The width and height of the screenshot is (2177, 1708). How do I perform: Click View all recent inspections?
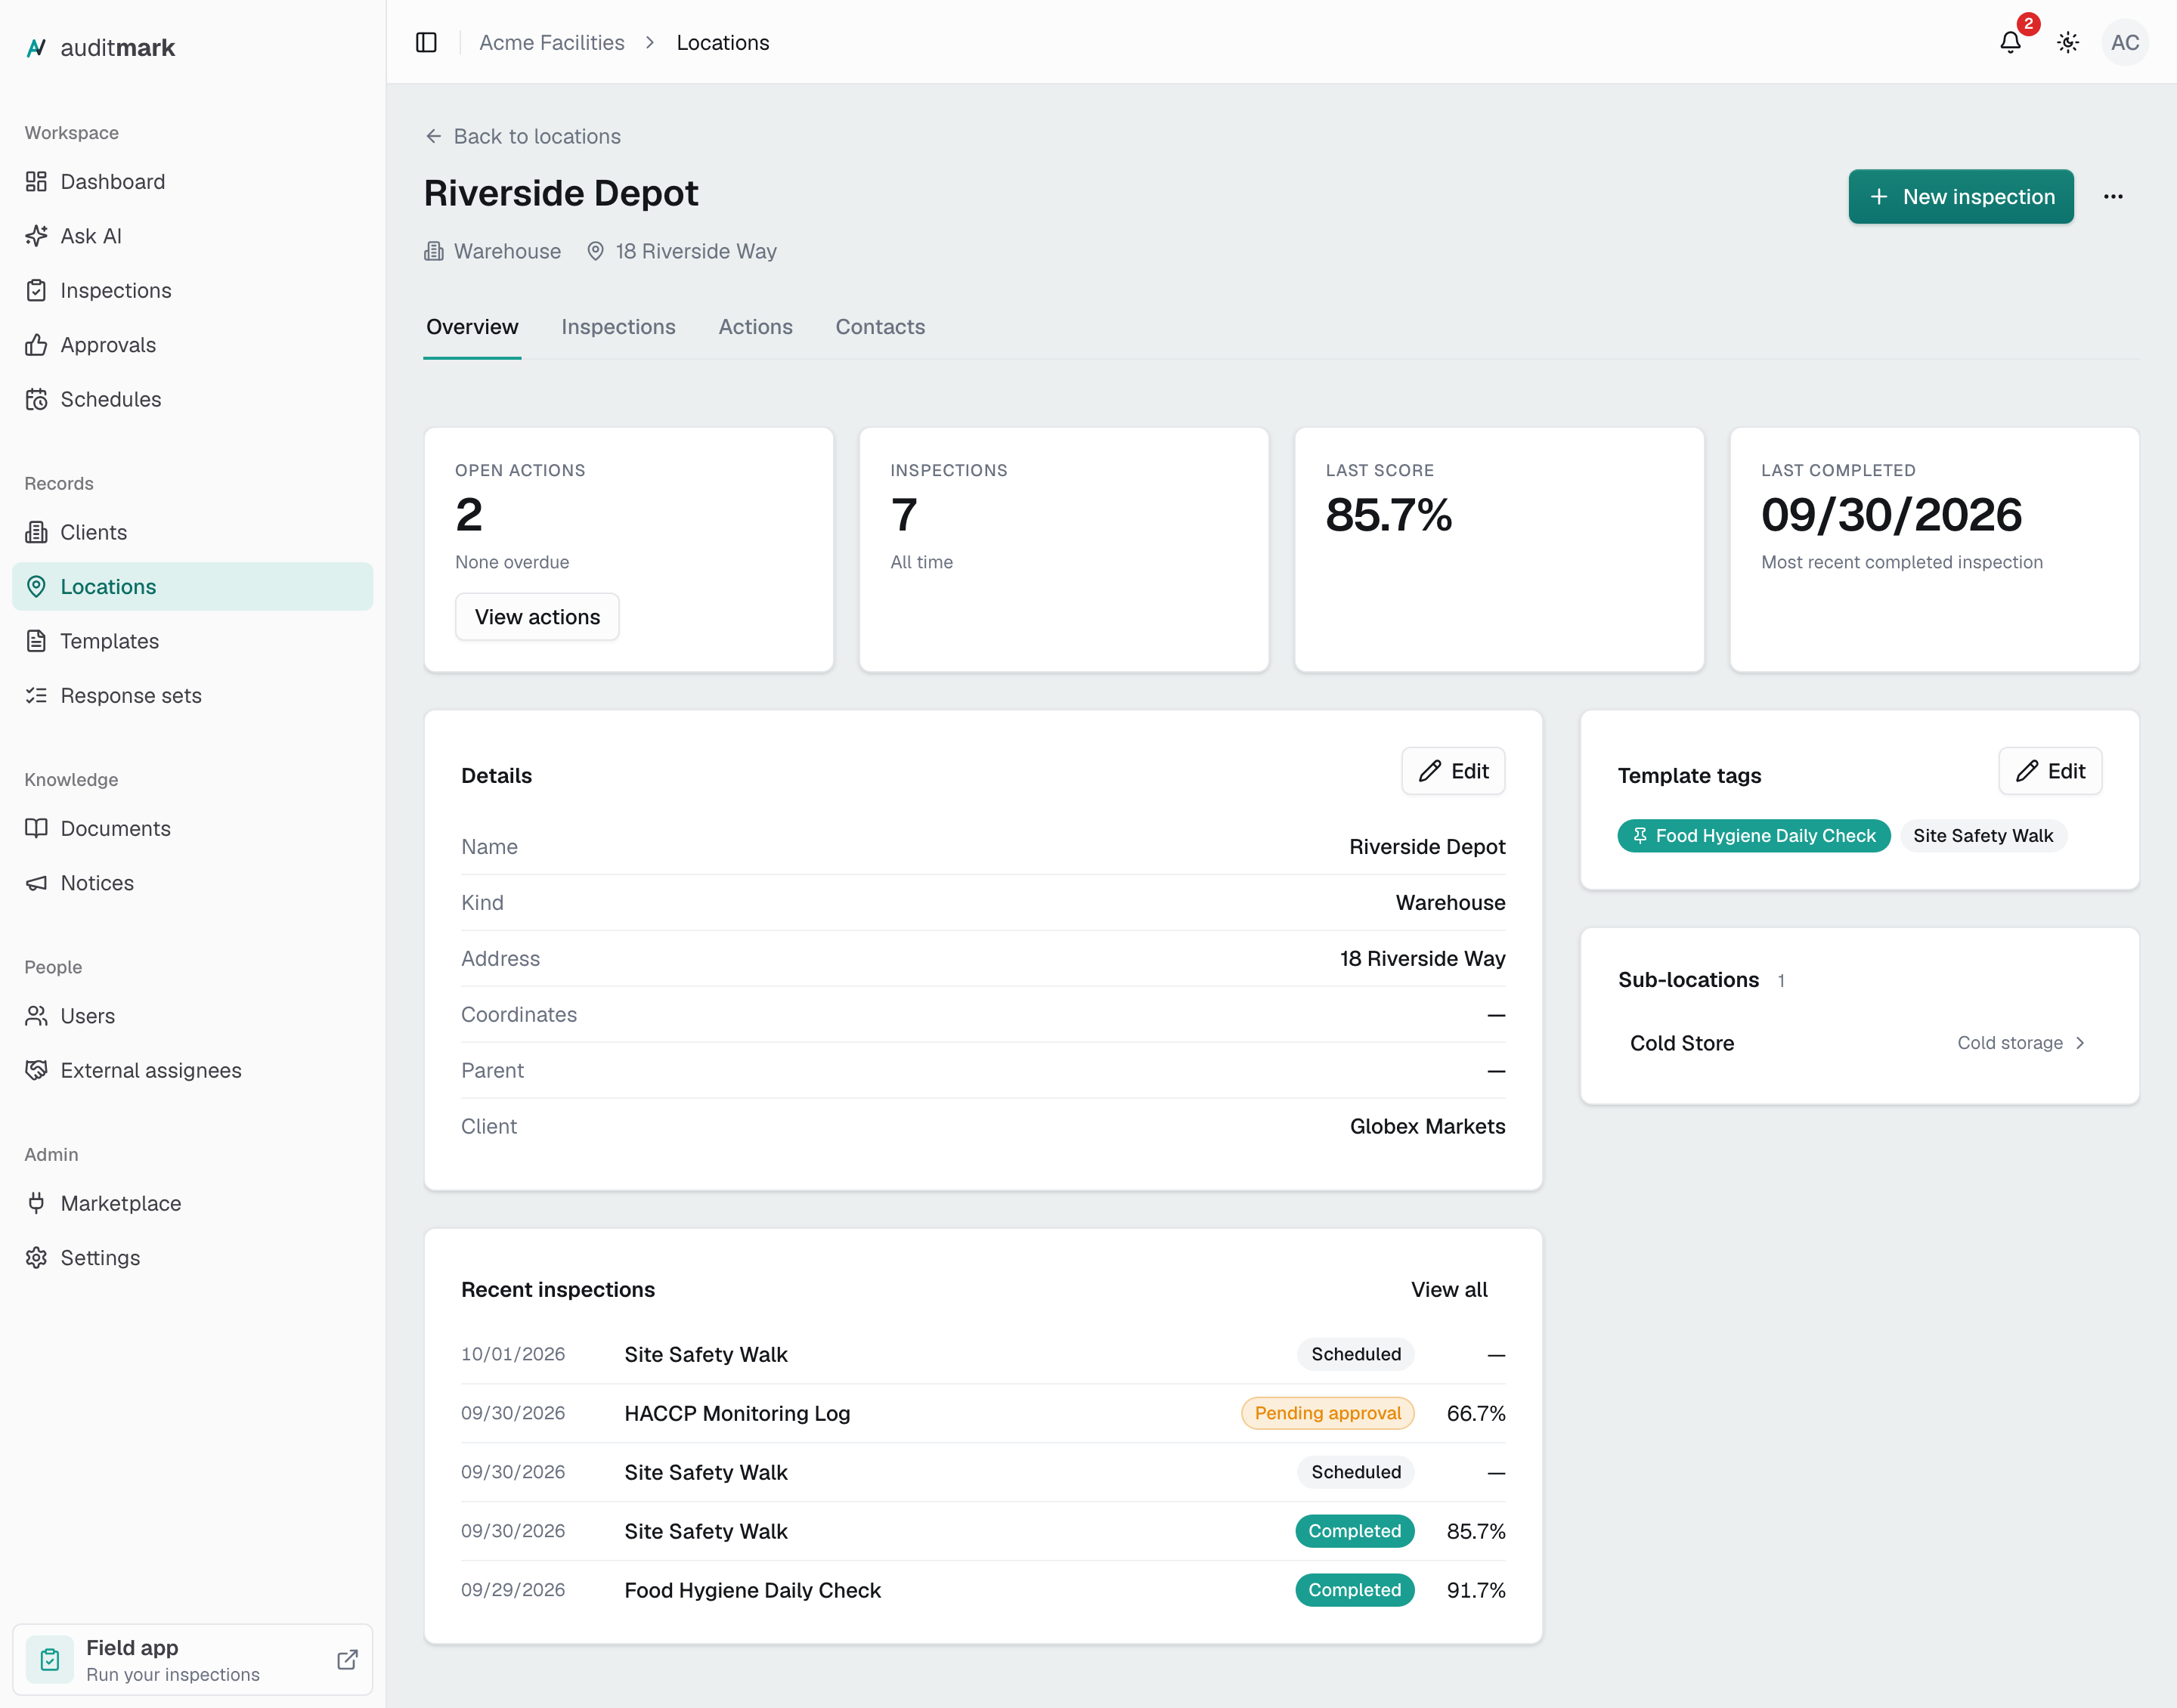click(1449, 1289)
